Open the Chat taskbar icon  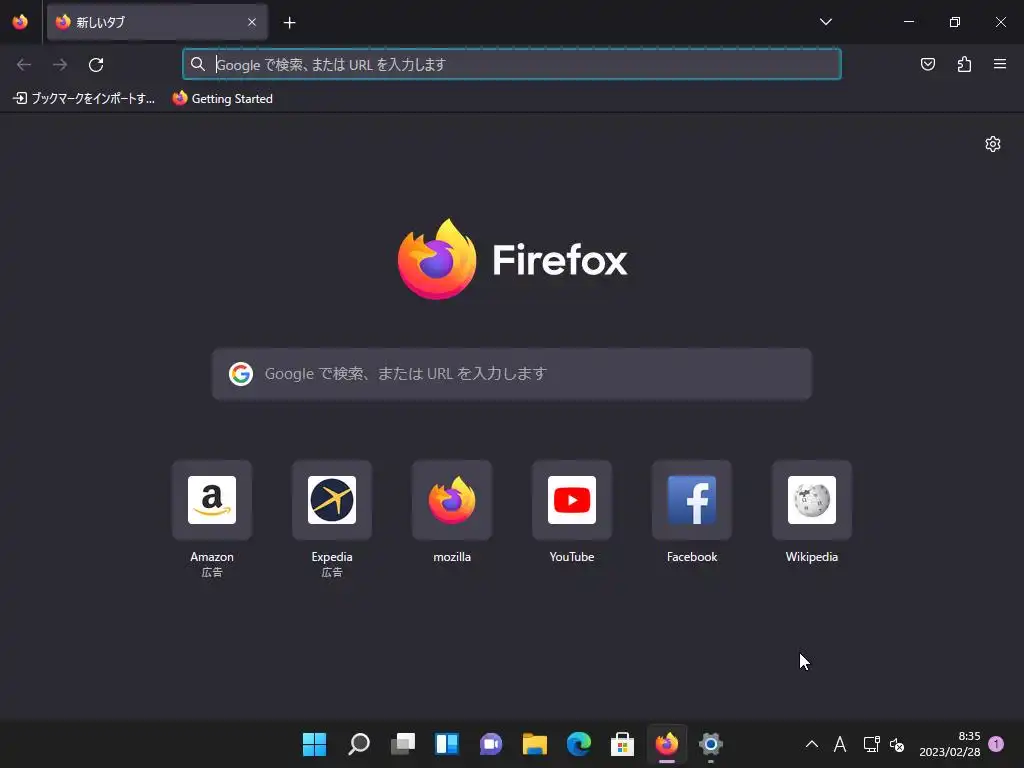click(491, 744)
